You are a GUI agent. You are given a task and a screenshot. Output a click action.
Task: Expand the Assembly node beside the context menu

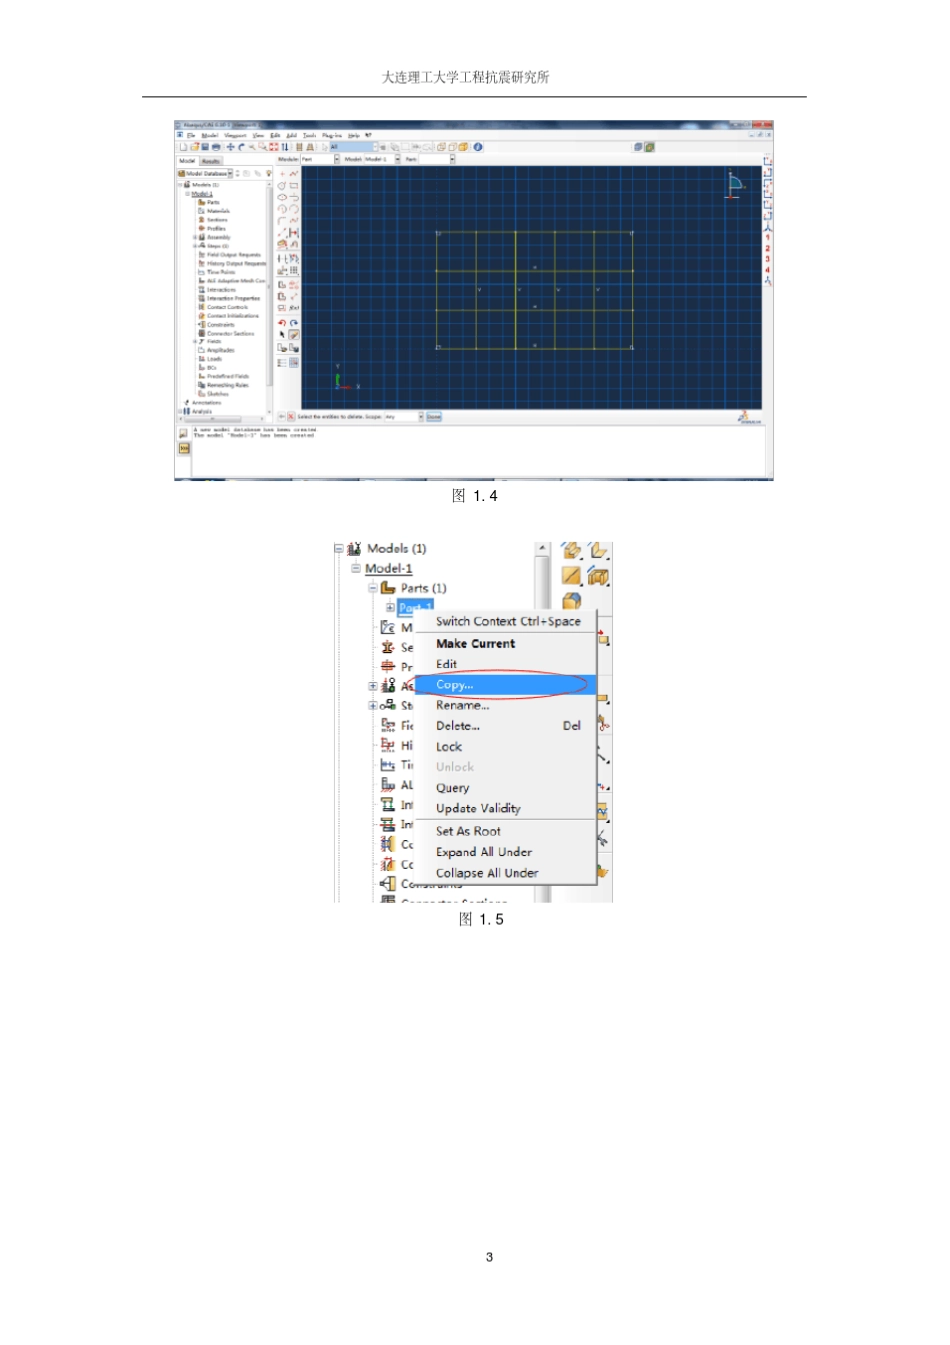click(373, 686)
